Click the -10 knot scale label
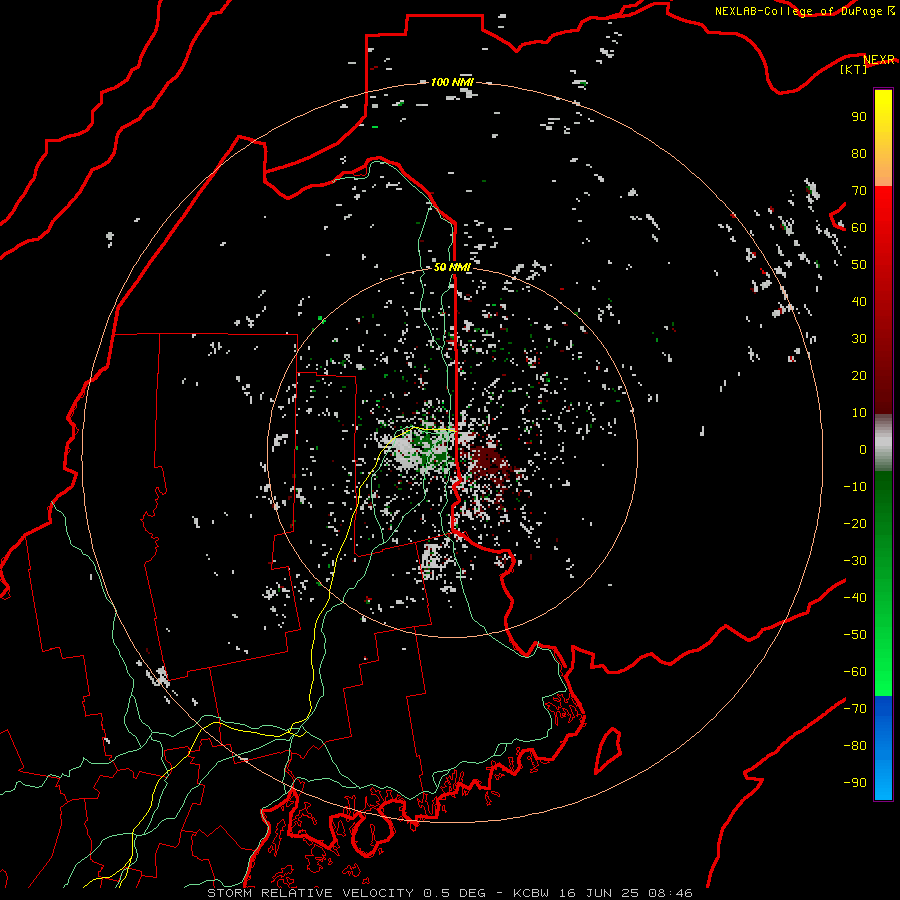The width and height of the screenshot is (900, 900). tap(855, 487)
